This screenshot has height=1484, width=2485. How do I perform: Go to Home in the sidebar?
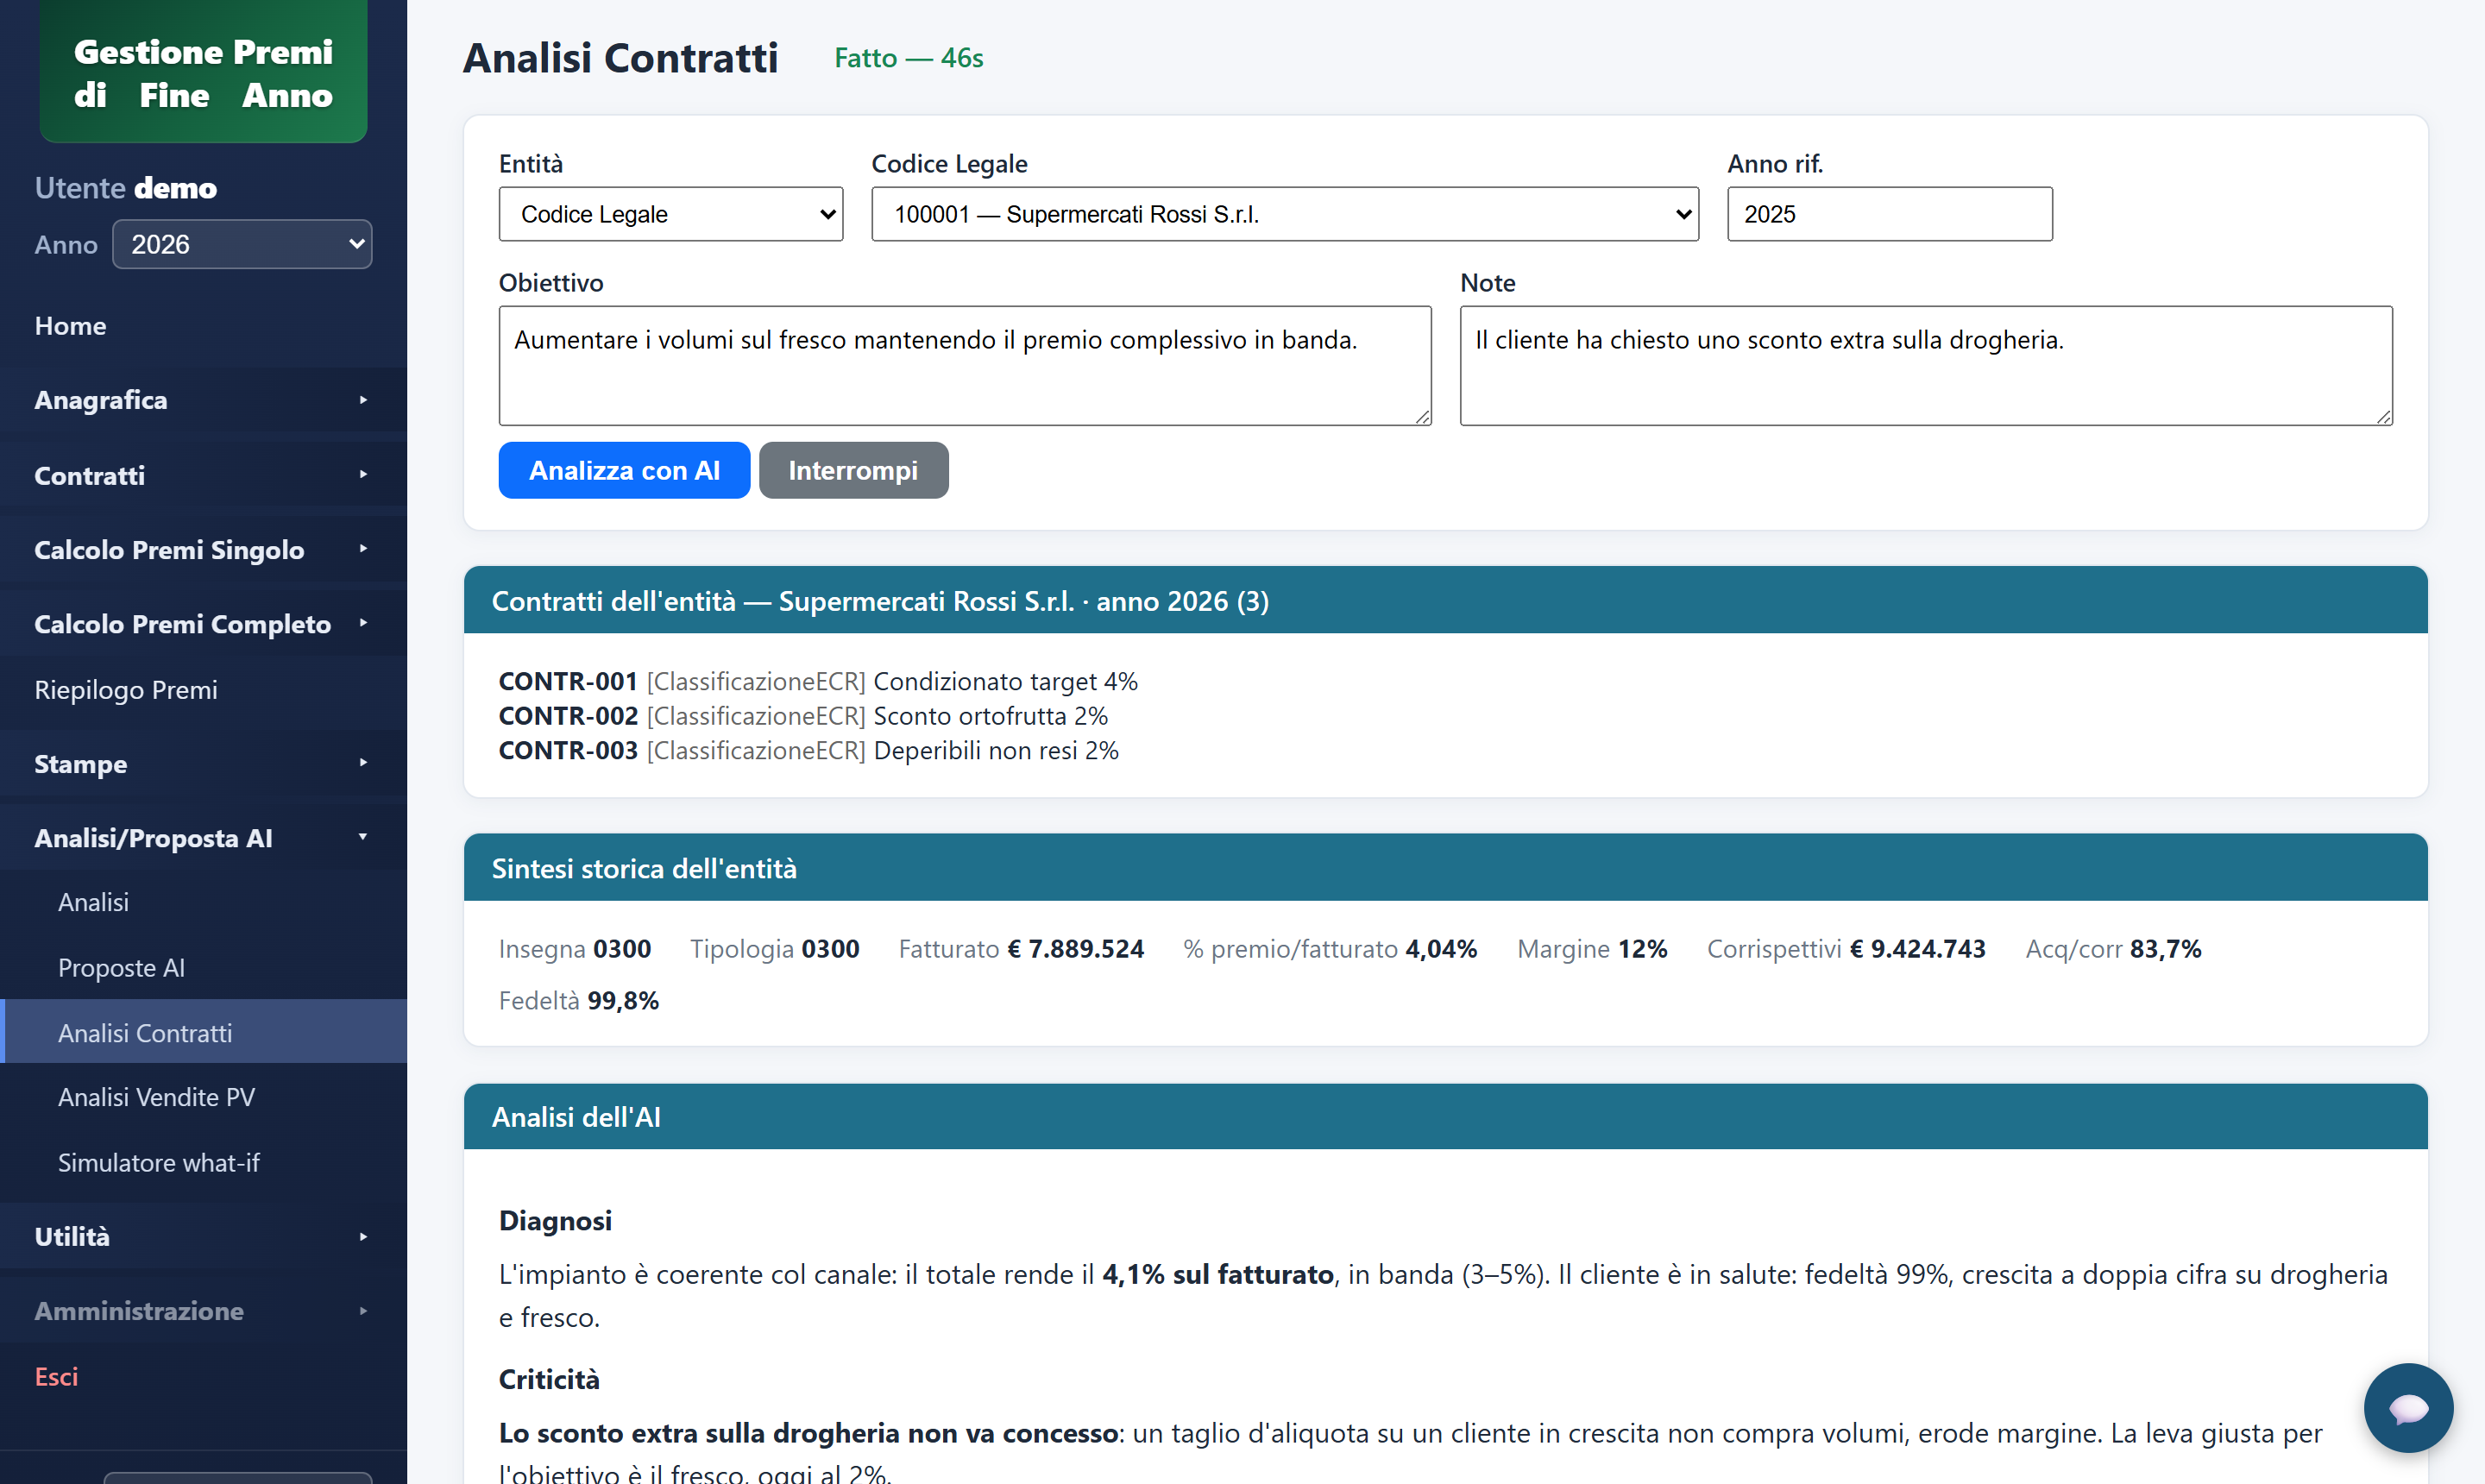click(203, 326)
